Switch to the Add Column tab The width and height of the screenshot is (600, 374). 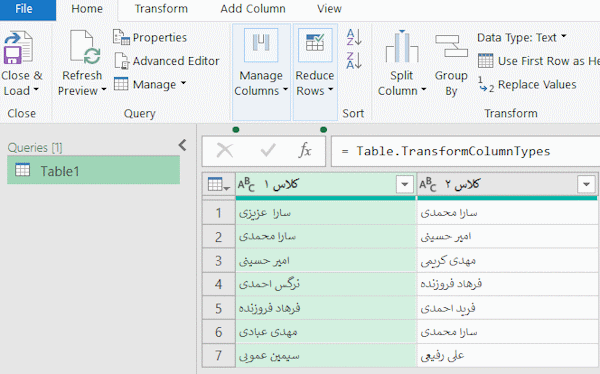tap(253, 9)
